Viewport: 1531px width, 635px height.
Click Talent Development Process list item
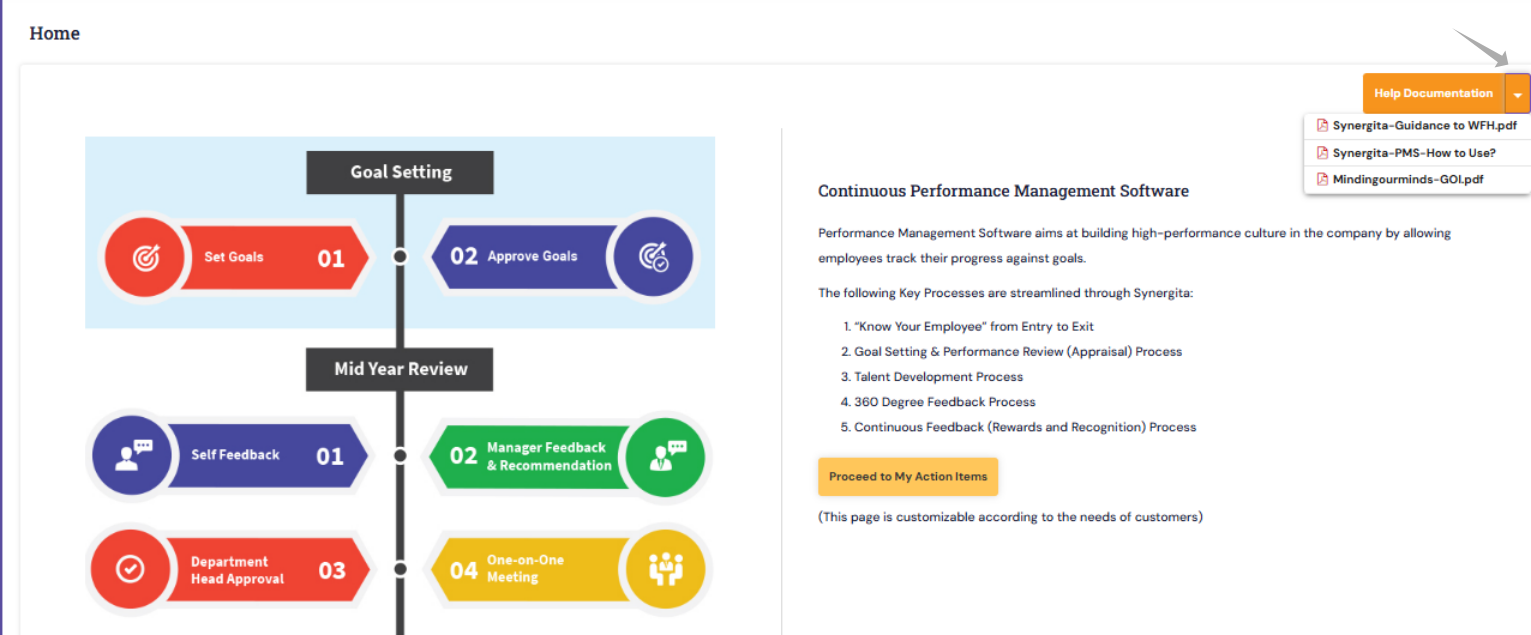tap(938, 376)
